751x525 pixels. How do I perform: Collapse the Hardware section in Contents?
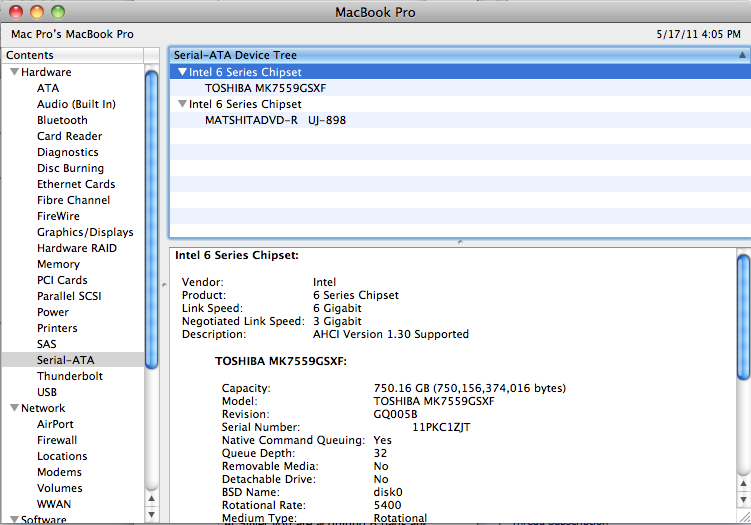tap(14, 72)
